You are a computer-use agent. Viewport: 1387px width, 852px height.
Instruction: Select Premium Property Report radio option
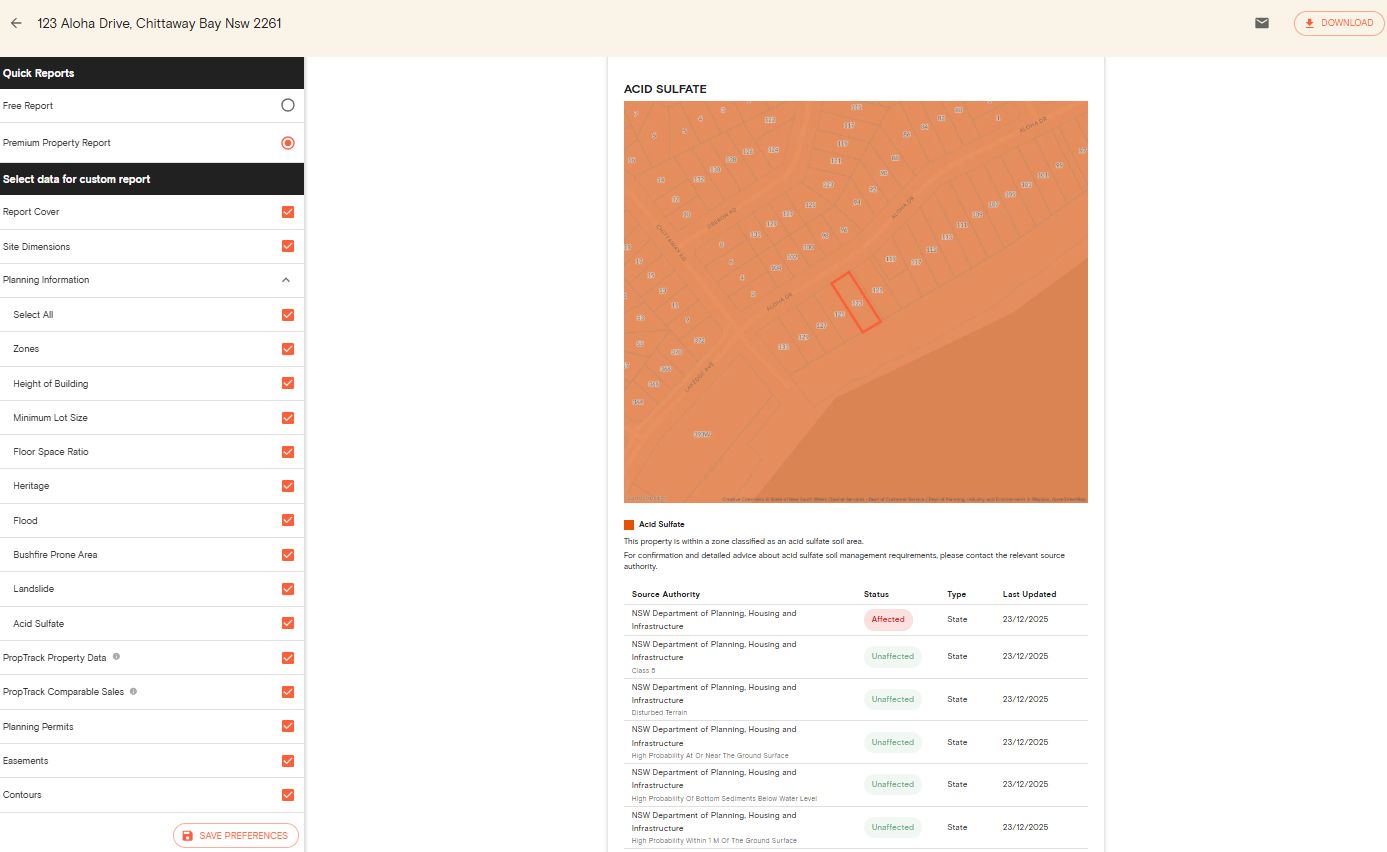288,143
